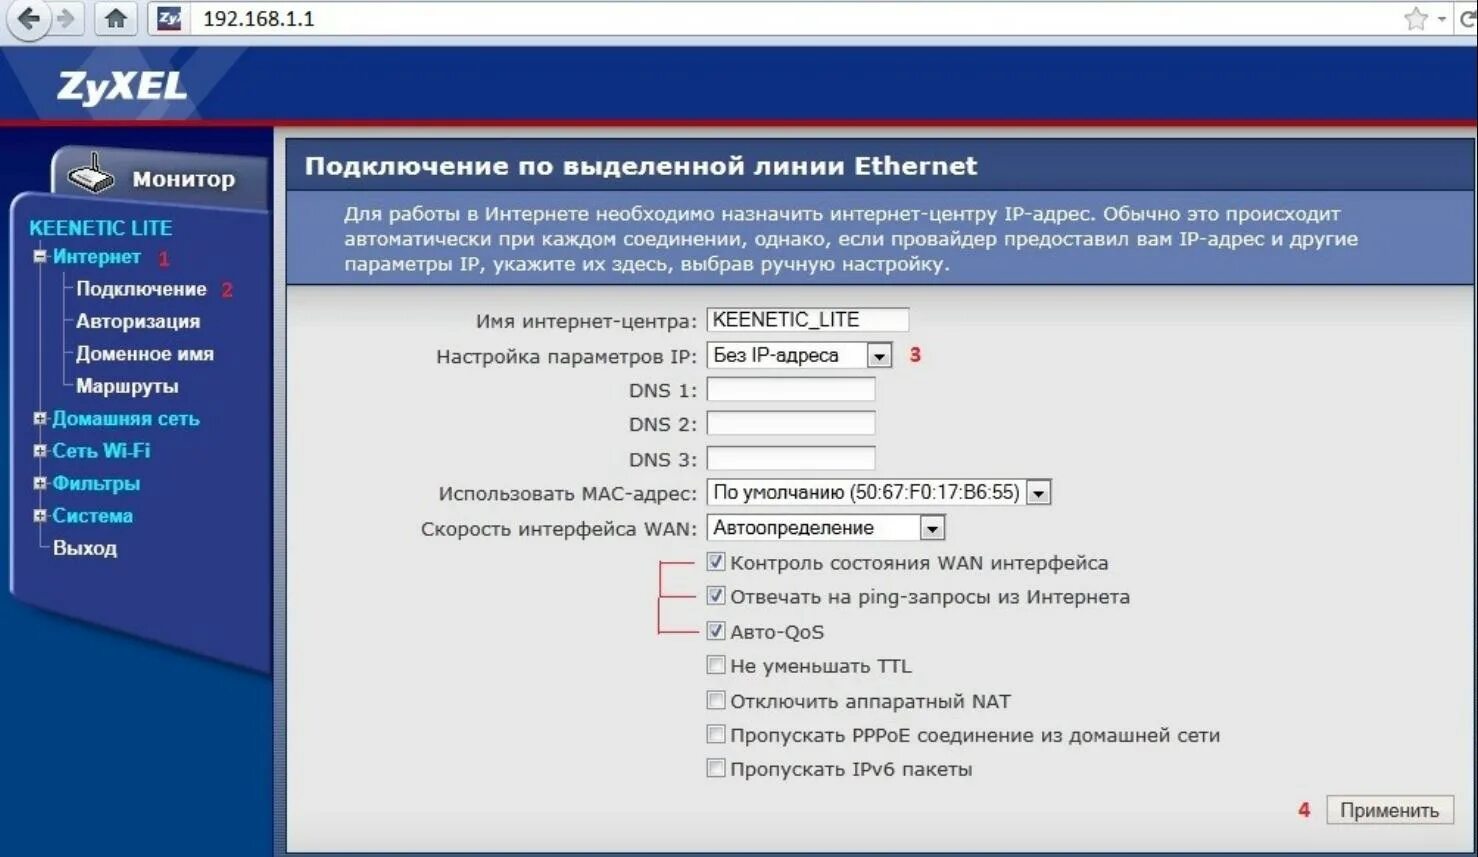Click the Применить button
This screenshot has width=1478, height=857.
(x=1390, y=810)
